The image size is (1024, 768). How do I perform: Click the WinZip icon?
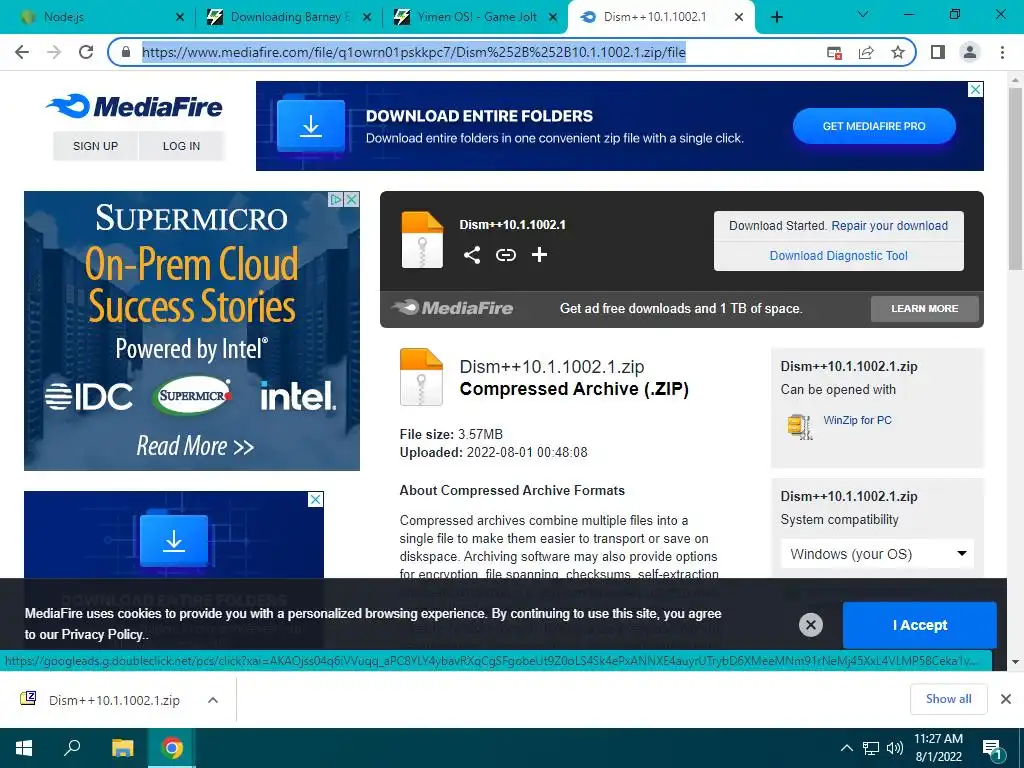pyautogui.click(x=799, y=427)
